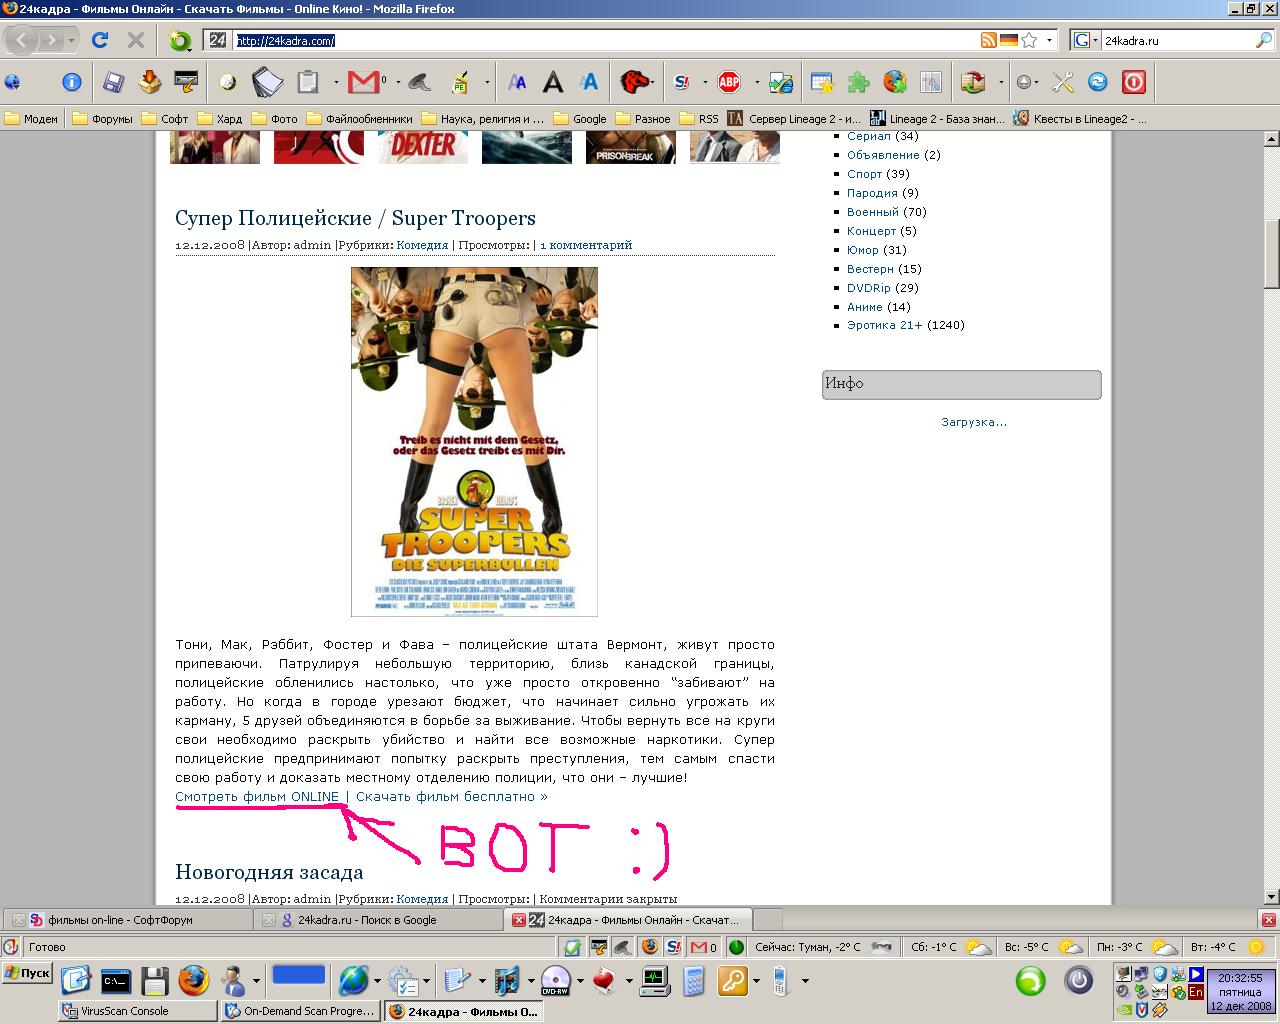Click the red power button toolbar icon
Screen dimensions: 1280x1024
pos(1133,82)
